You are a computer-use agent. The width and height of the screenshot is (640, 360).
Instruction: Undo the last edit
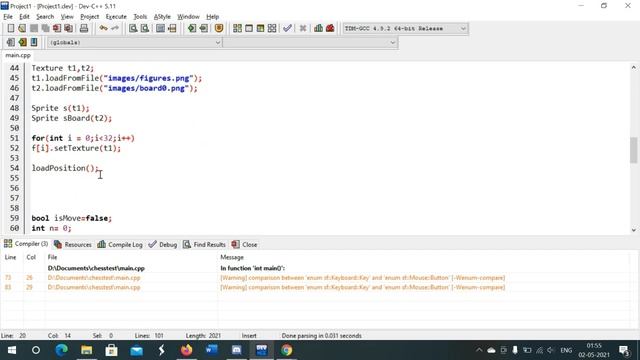[x=103, y=28]
